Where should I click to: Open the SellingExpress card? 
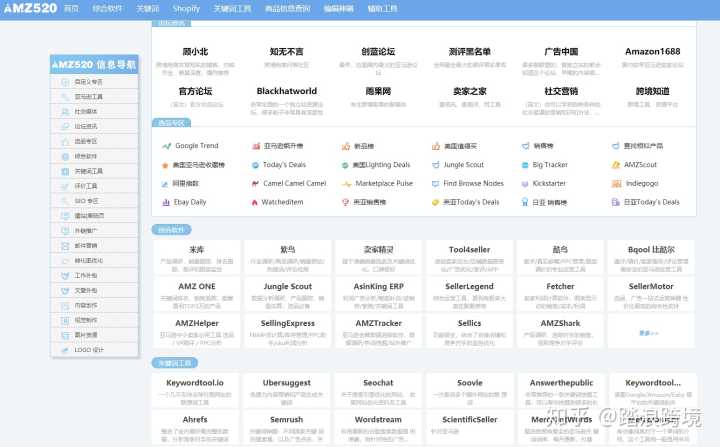tap(287, 331)
